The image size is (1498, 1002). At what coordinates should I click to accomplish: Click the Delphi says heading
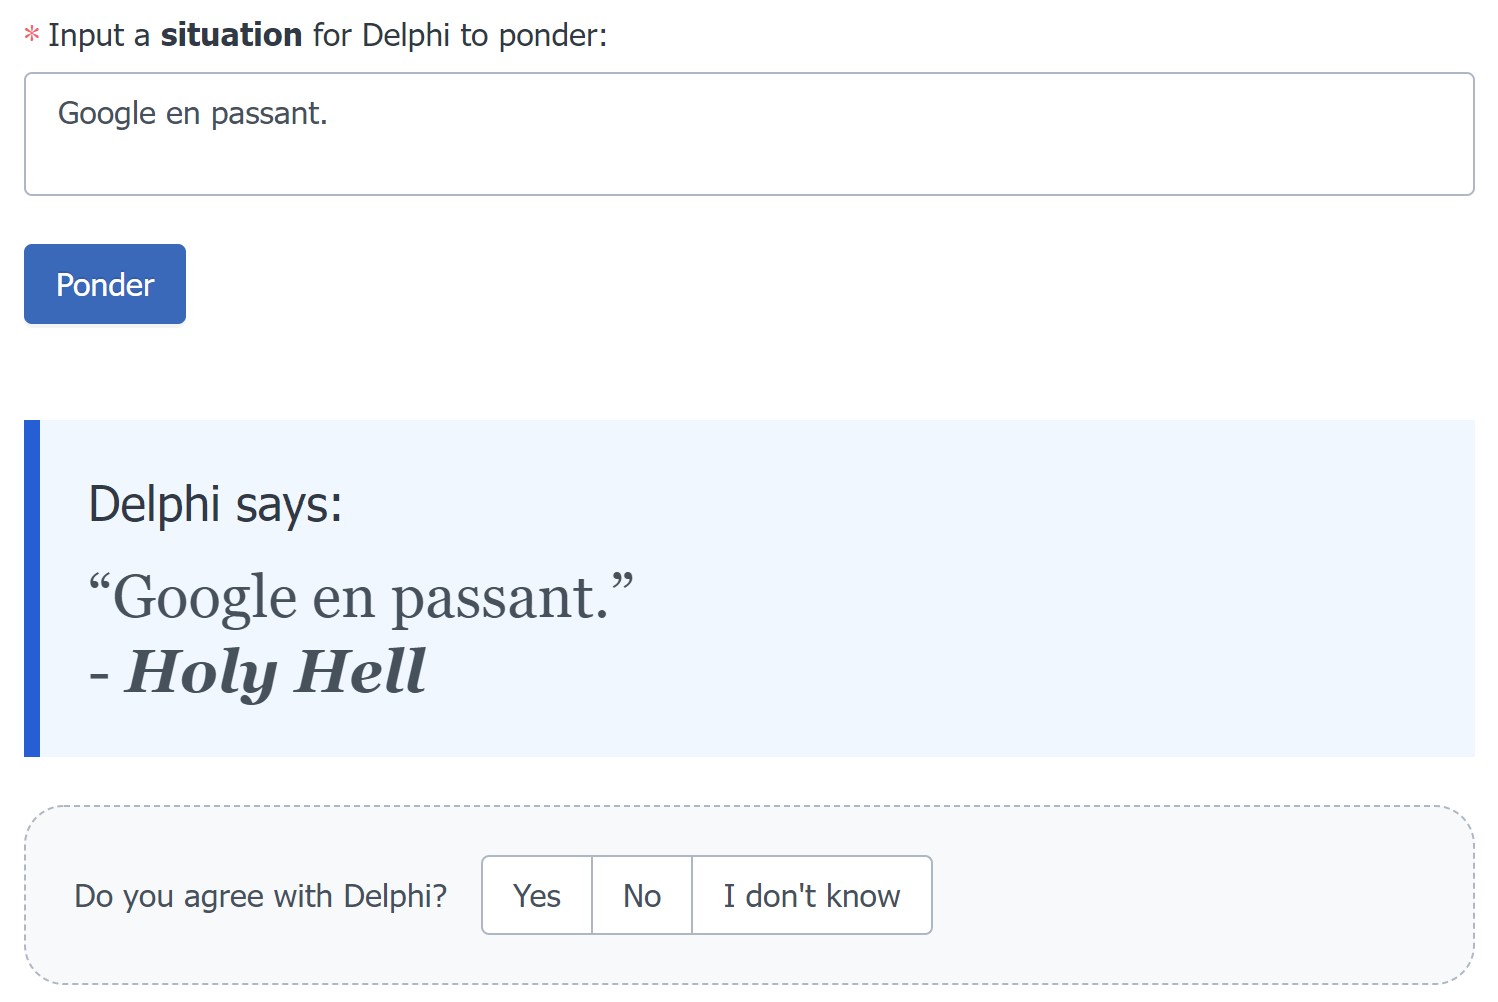click(216, 504)
